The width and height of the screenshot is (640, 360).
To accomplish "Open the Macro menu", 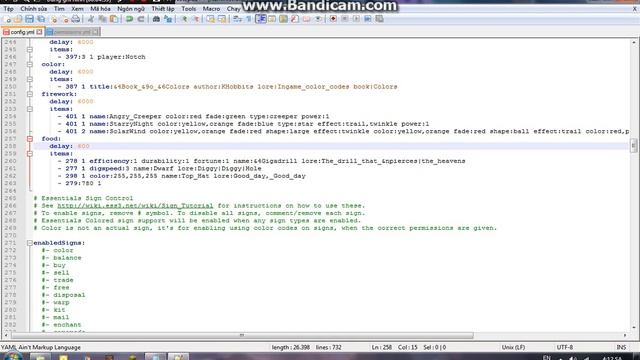I will [x=211, y=9].
